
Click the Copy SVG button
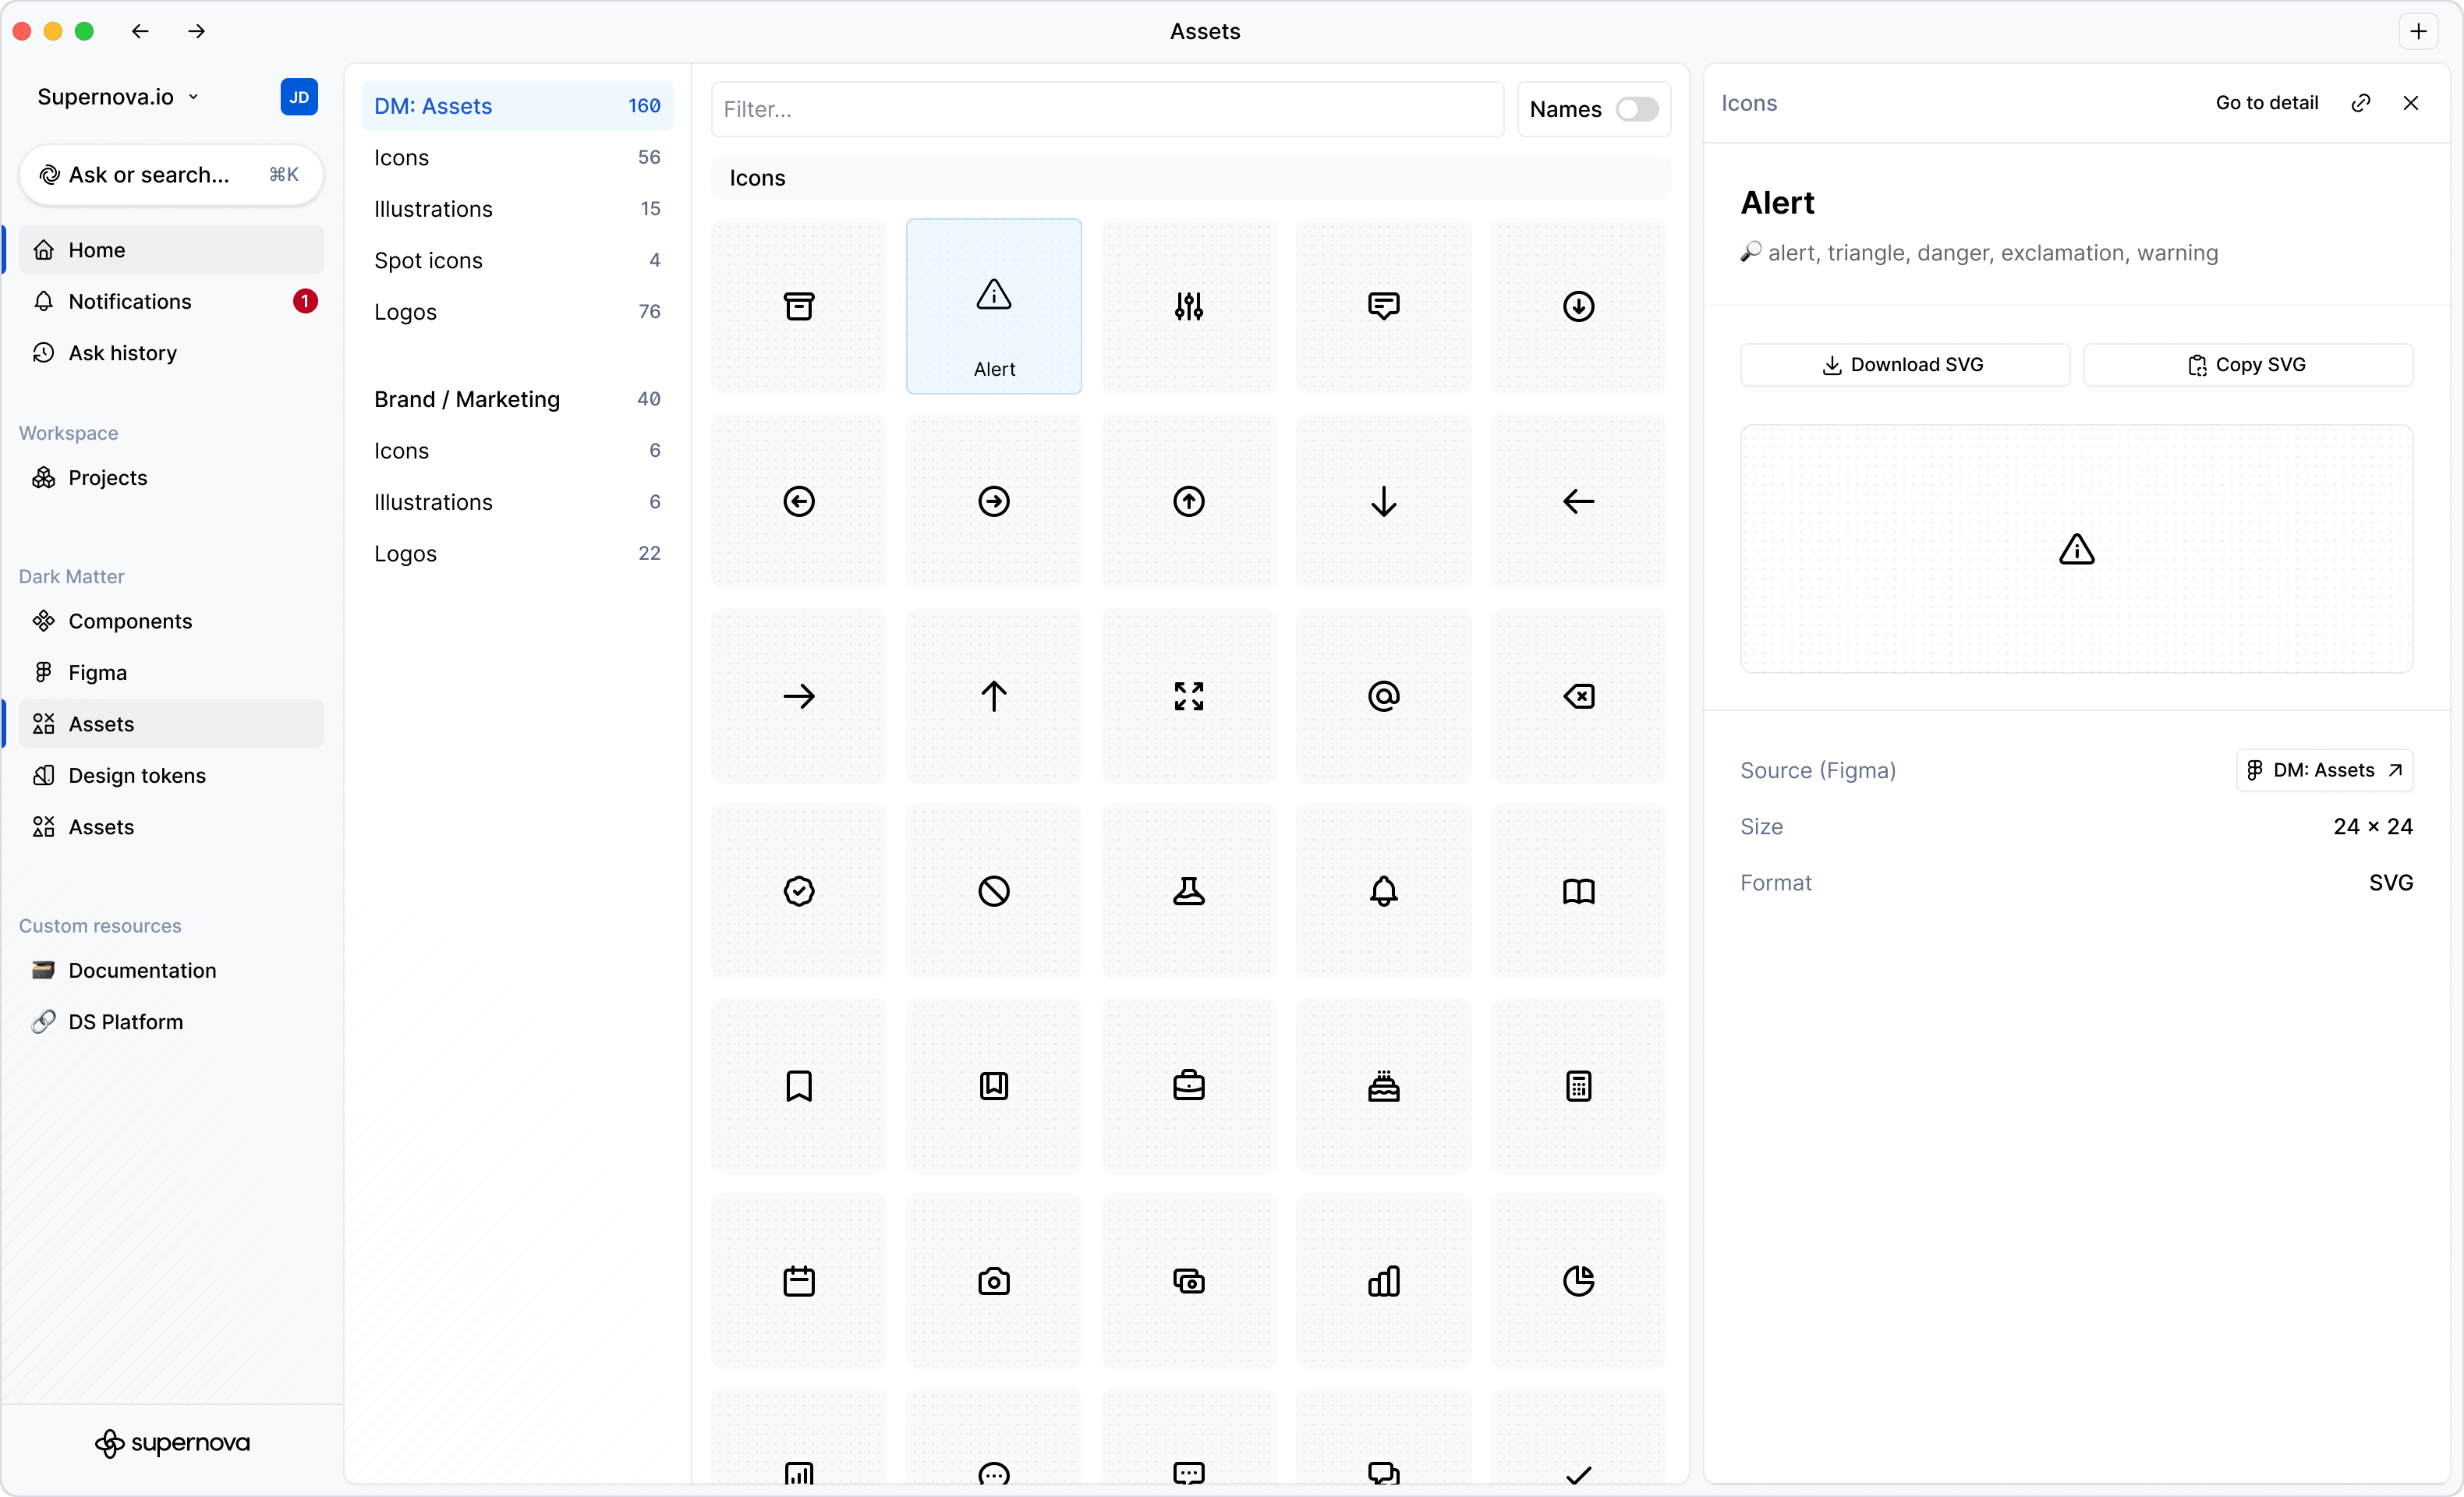point(2247,365)
